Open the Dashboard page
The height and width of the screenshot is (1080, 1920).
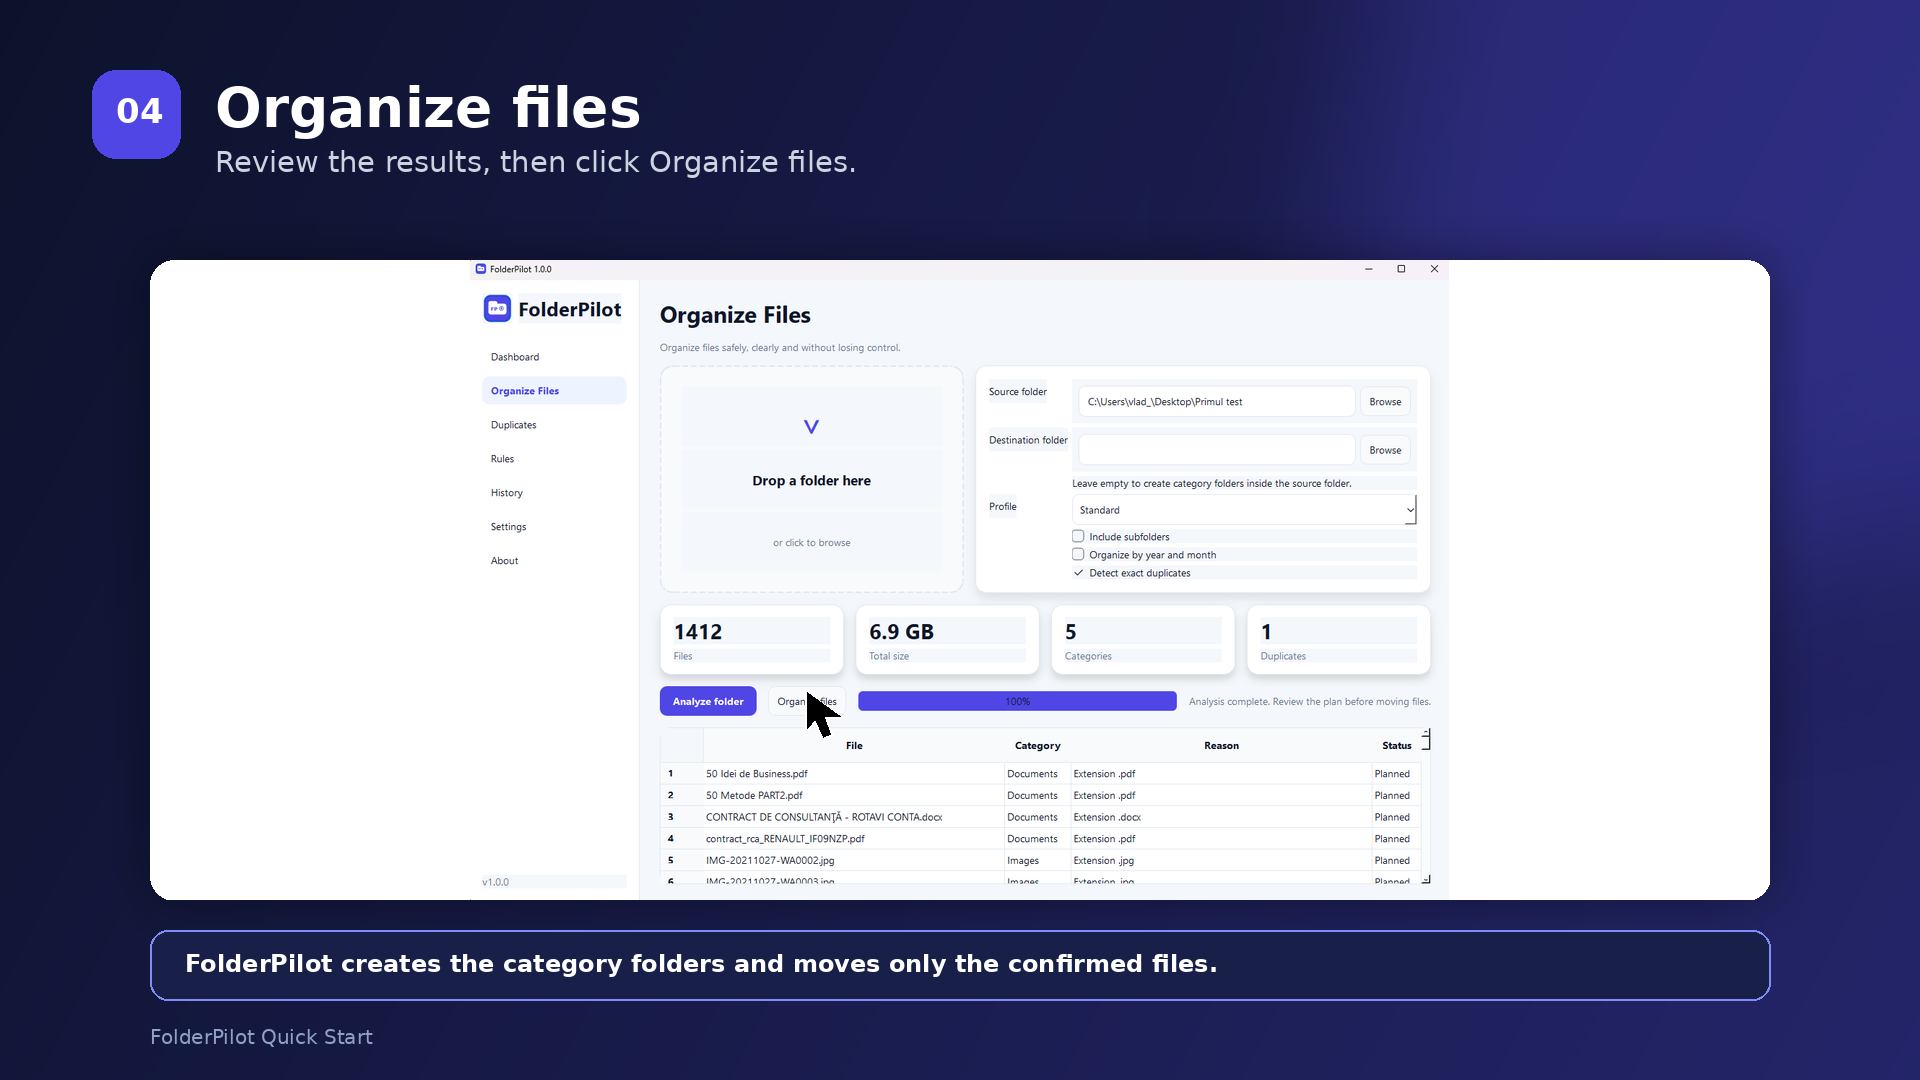[554, 357]
